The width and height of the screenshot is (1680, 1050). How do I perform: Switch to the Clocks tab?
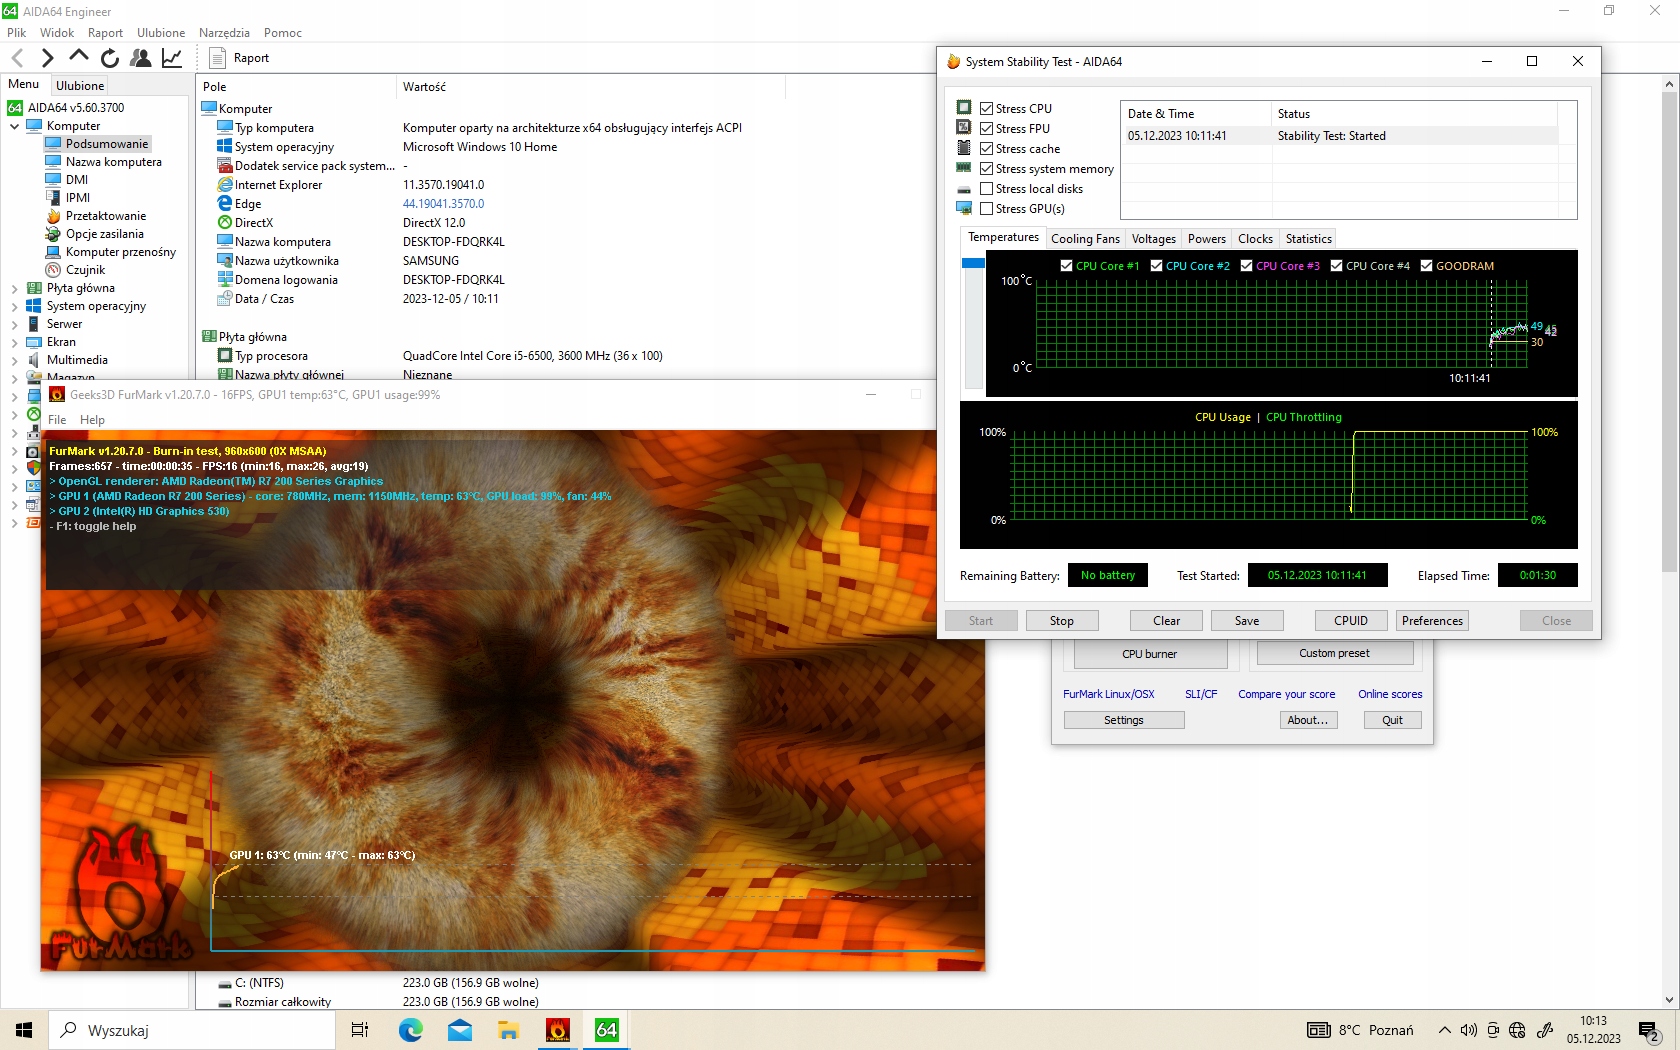pos(1255,239)
